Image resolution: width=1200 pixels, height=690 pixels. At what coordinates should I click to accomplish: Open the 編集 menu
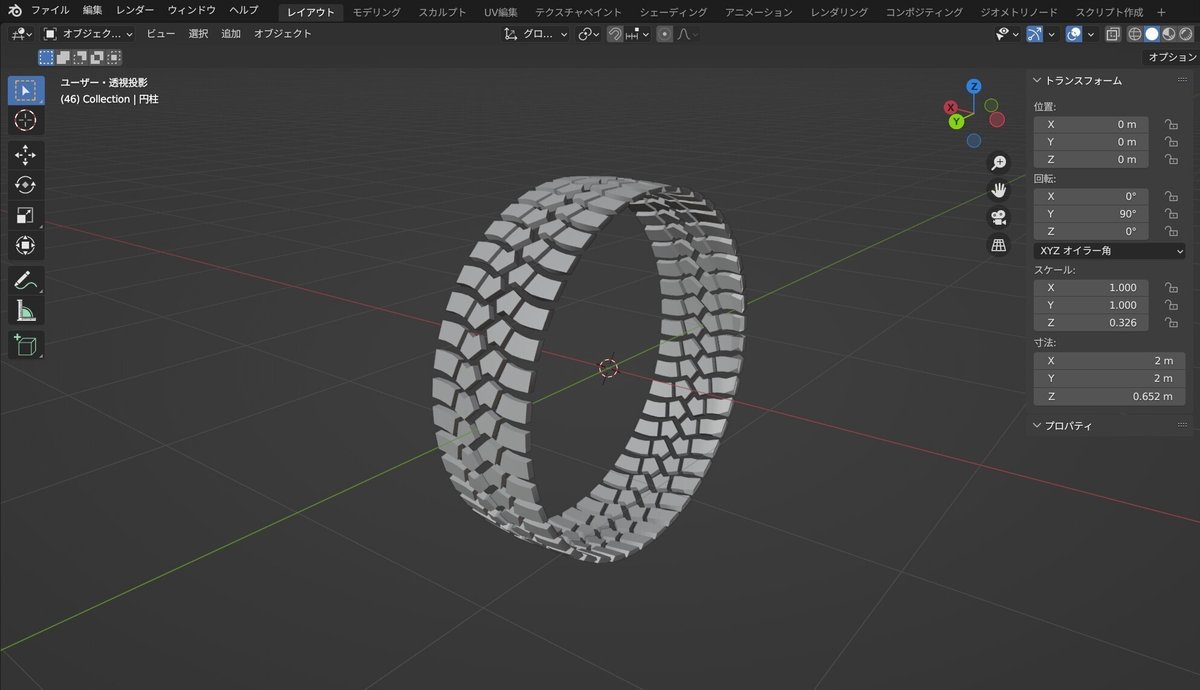[x=92, y=11]
